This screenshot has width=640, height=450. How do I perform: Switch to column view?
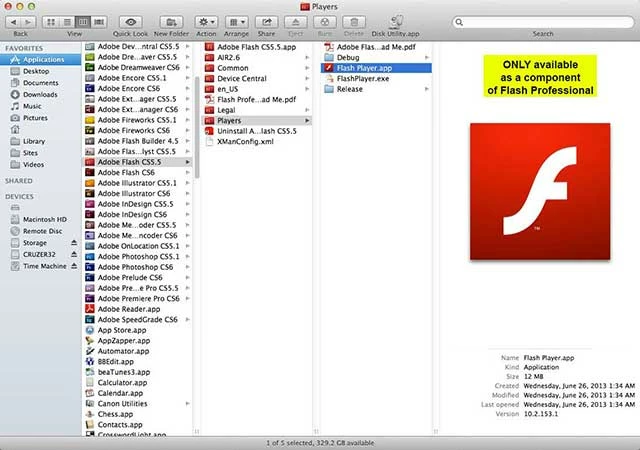[83, 22]
